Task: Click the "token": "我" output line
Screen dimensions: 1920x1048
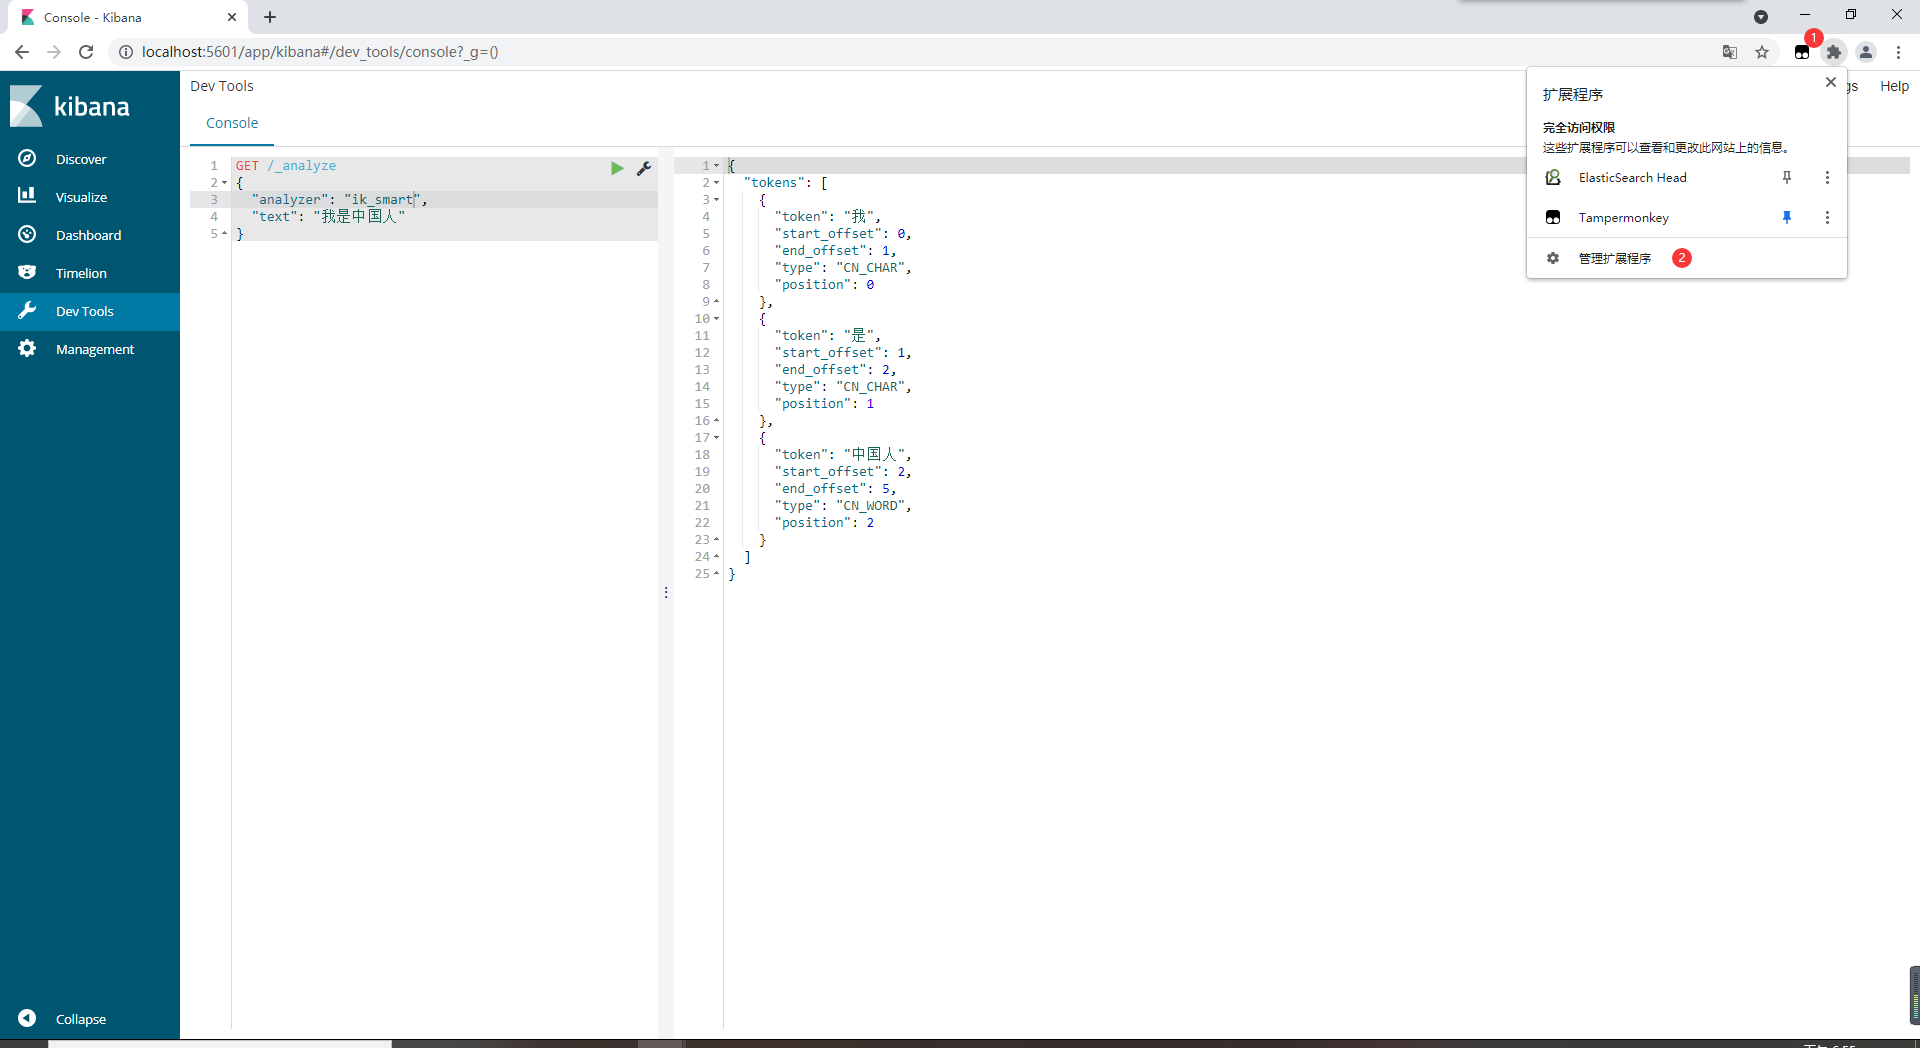Action: 828,217
